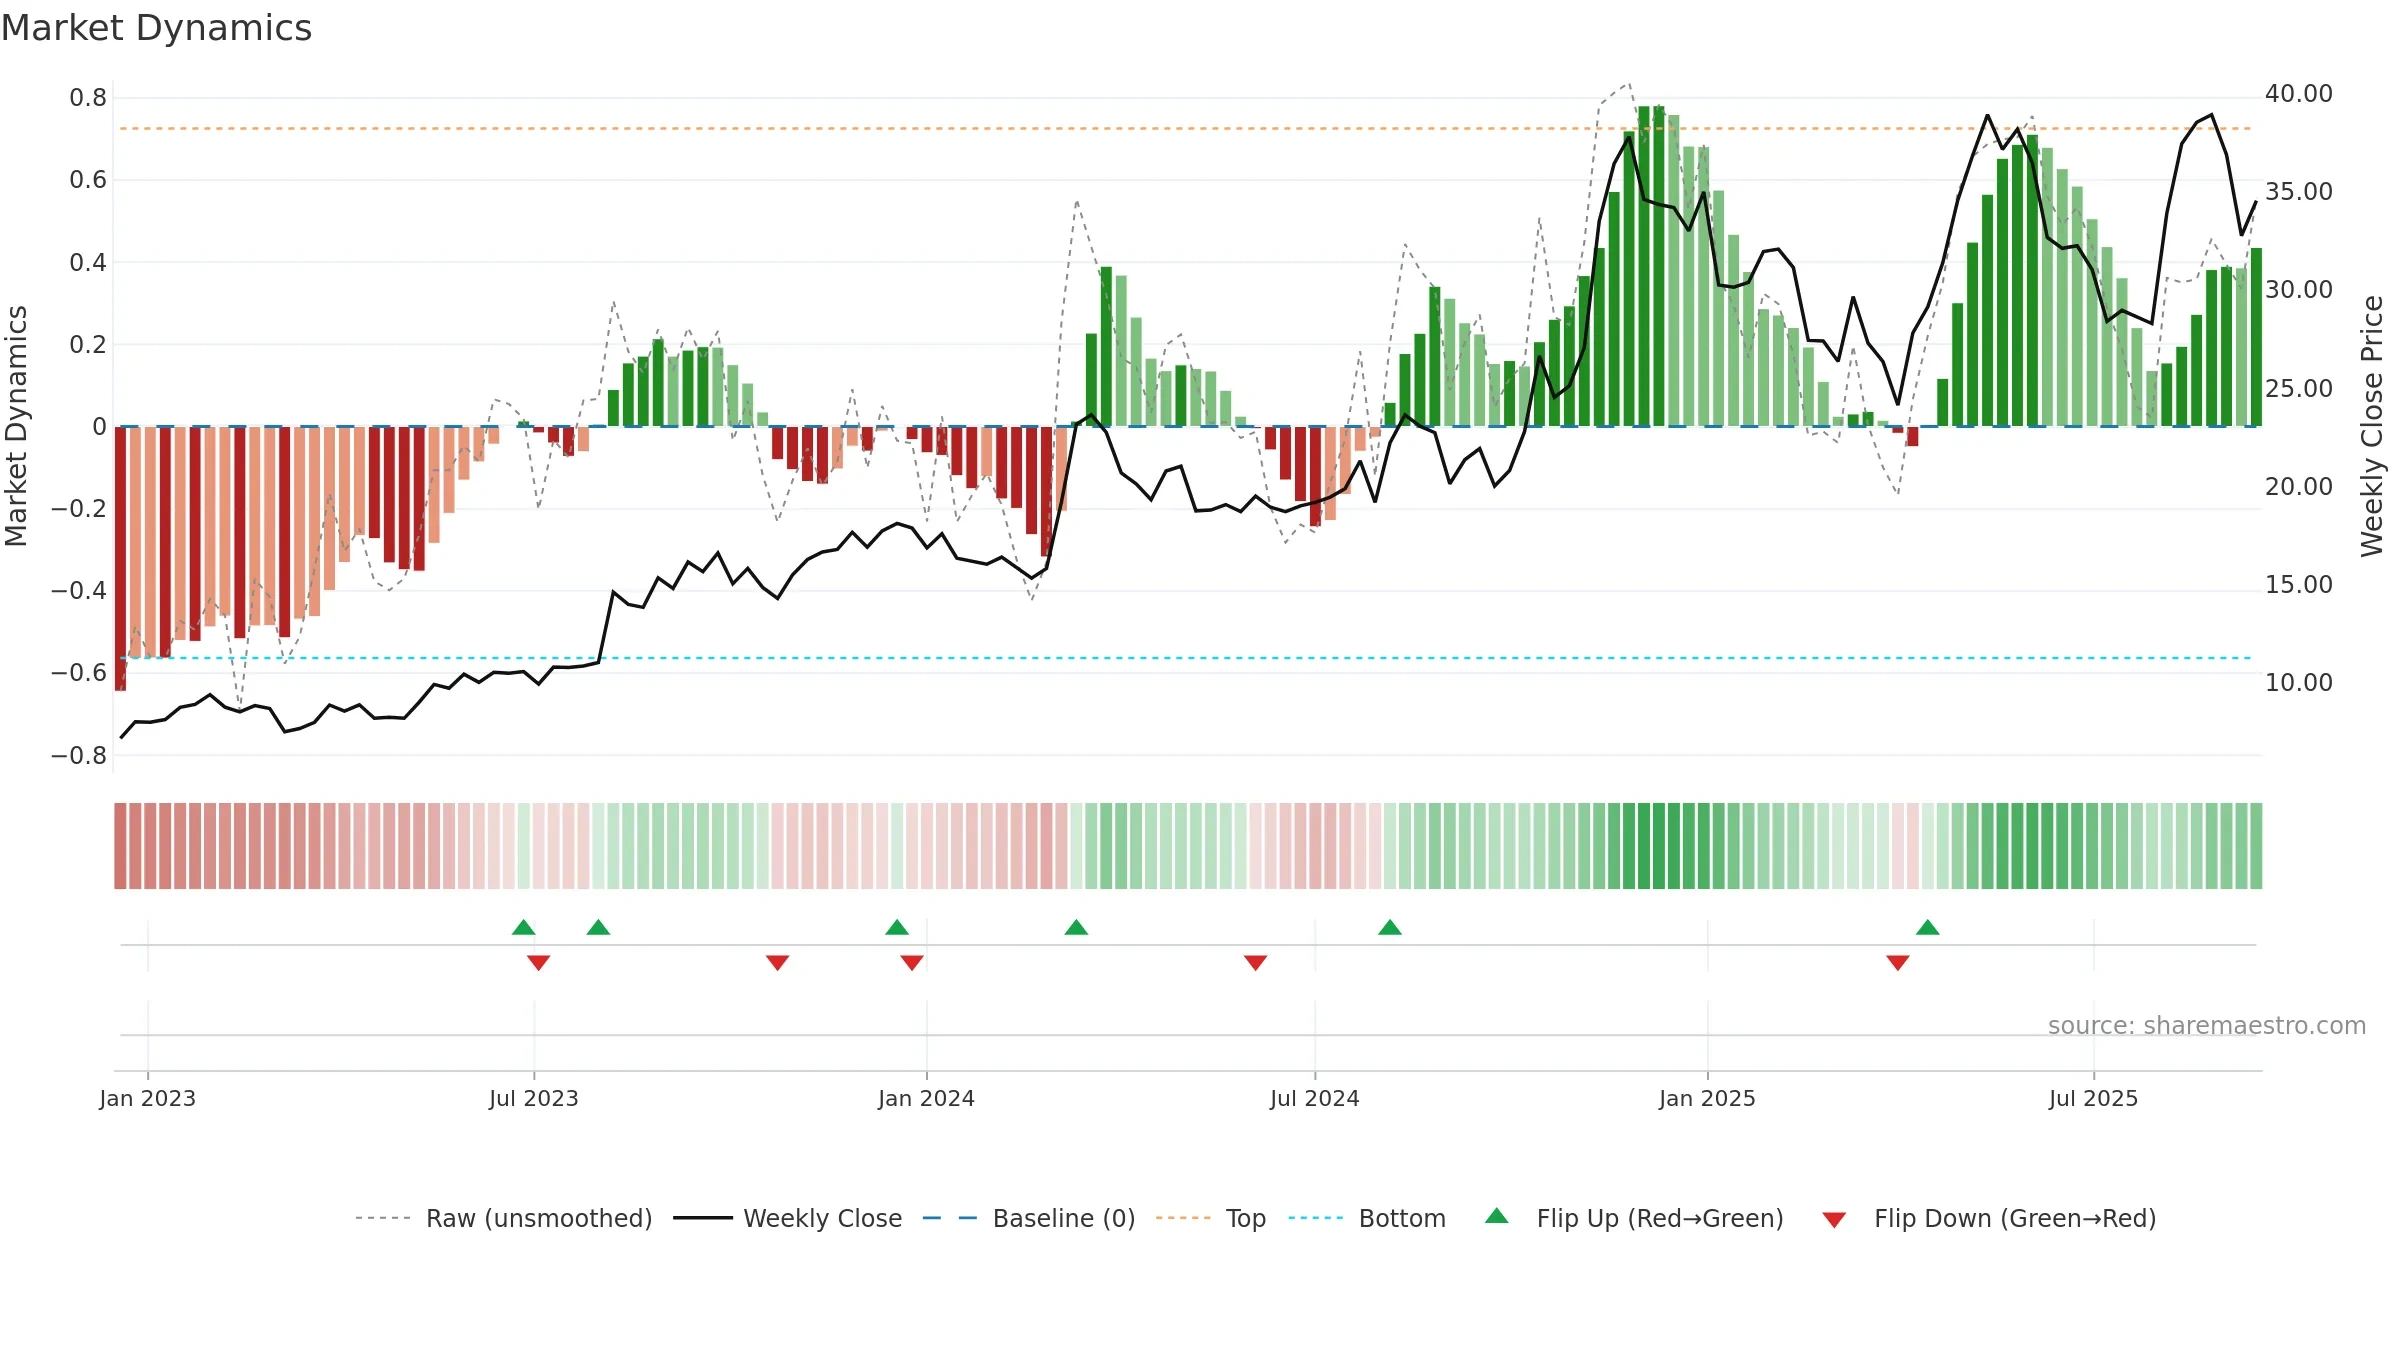Screen dimensions: 2400x1350
Task: Click the red legend triangle icon
Action: point(1834,1220)
